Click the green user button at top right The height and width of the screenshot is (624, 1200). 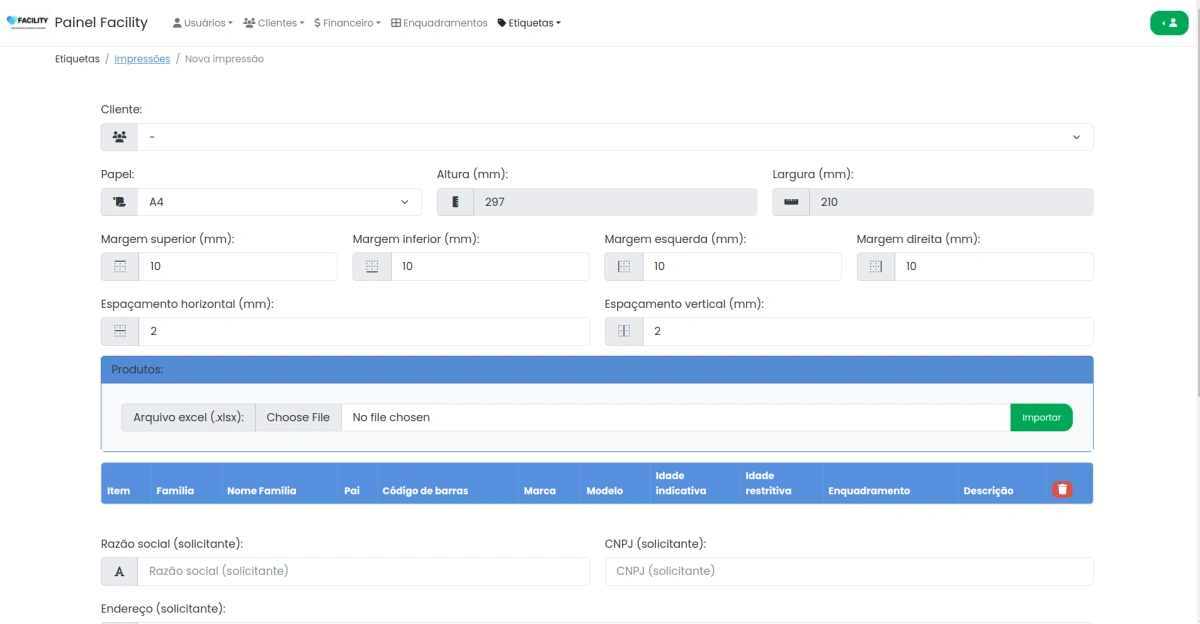point(1169,22)
